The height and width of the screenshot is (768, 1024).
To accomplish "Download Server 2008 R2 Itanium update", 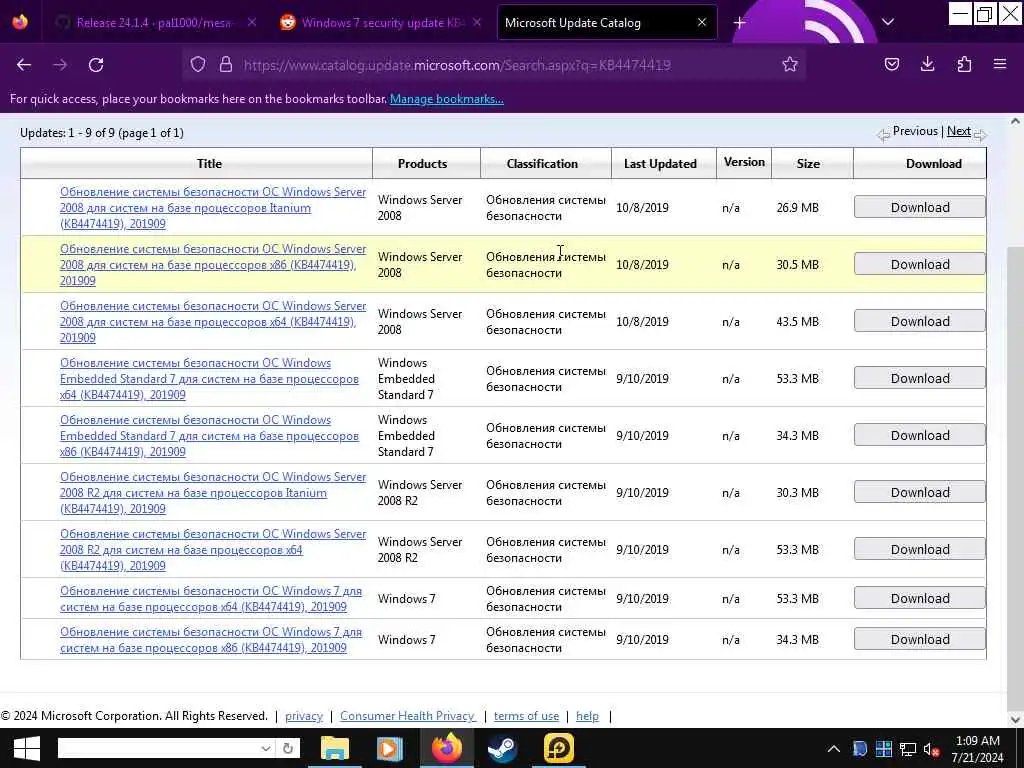I will coord(920,492).
